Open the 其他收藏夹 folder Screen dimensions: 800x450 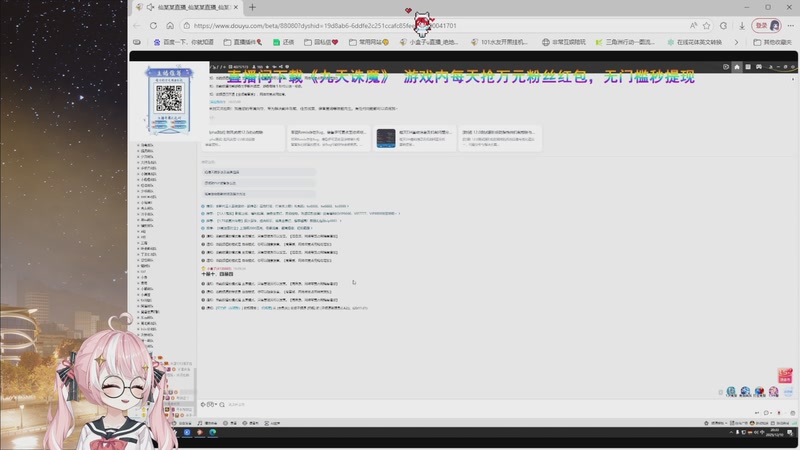(x=772, y=42)
